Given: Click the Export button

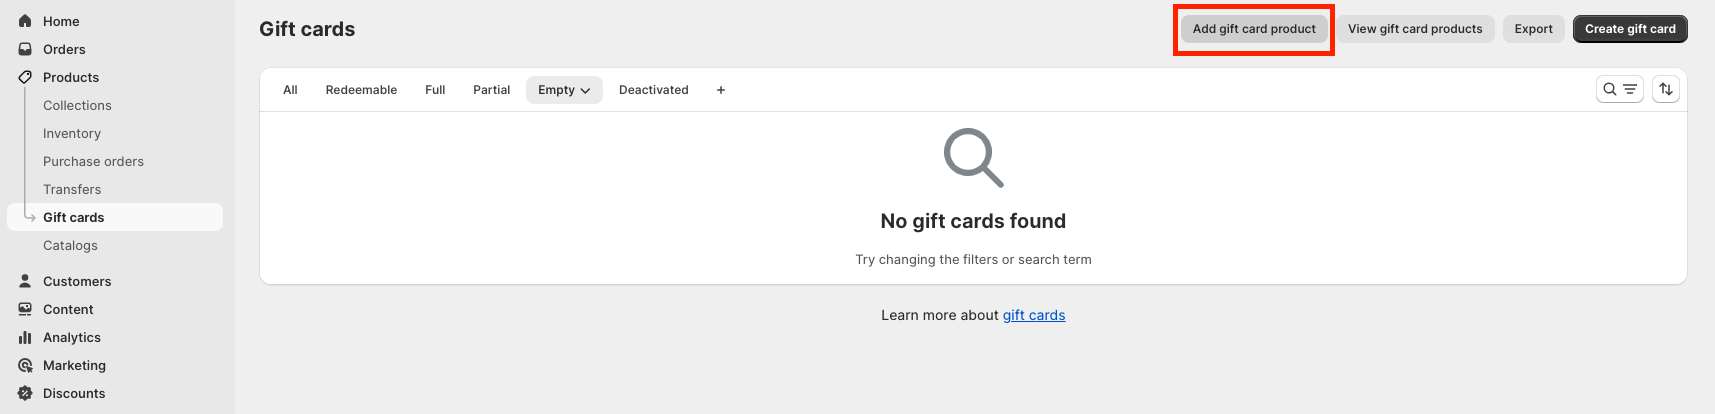Looking at the screenshot, I should pos(1533,29).
